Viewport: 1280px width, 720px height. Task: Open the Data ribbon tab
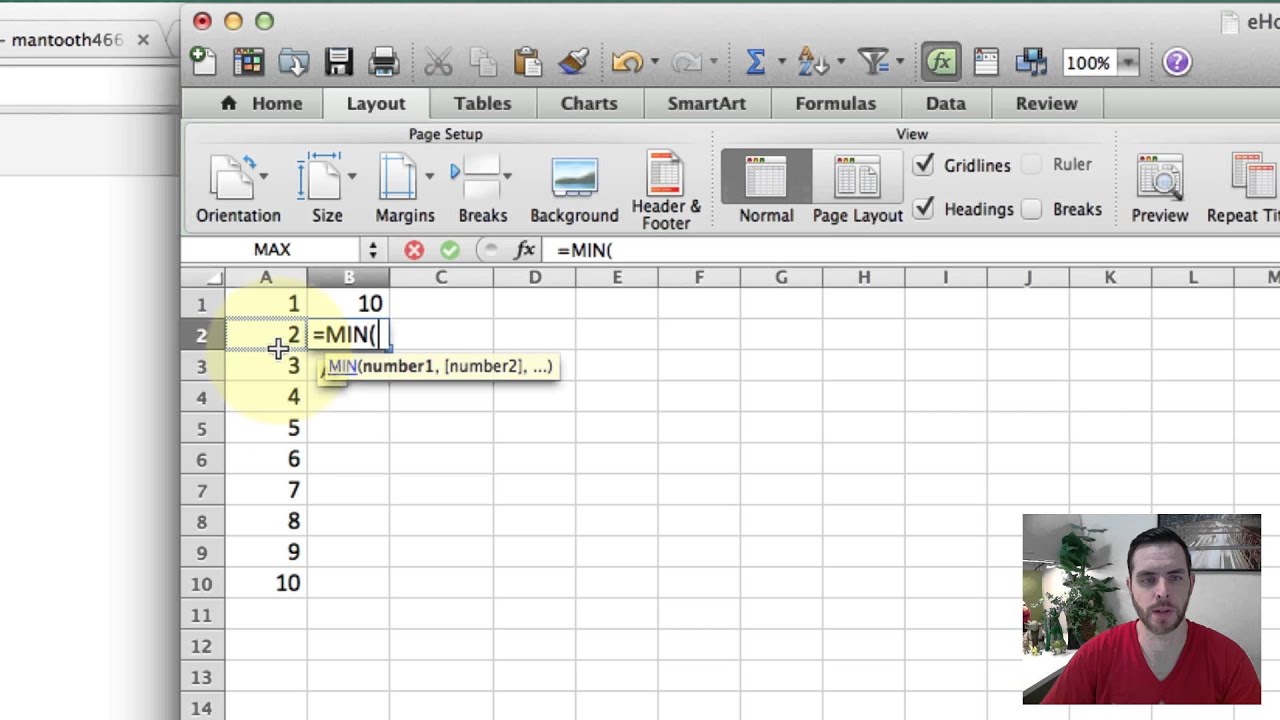tap(945, 103)
